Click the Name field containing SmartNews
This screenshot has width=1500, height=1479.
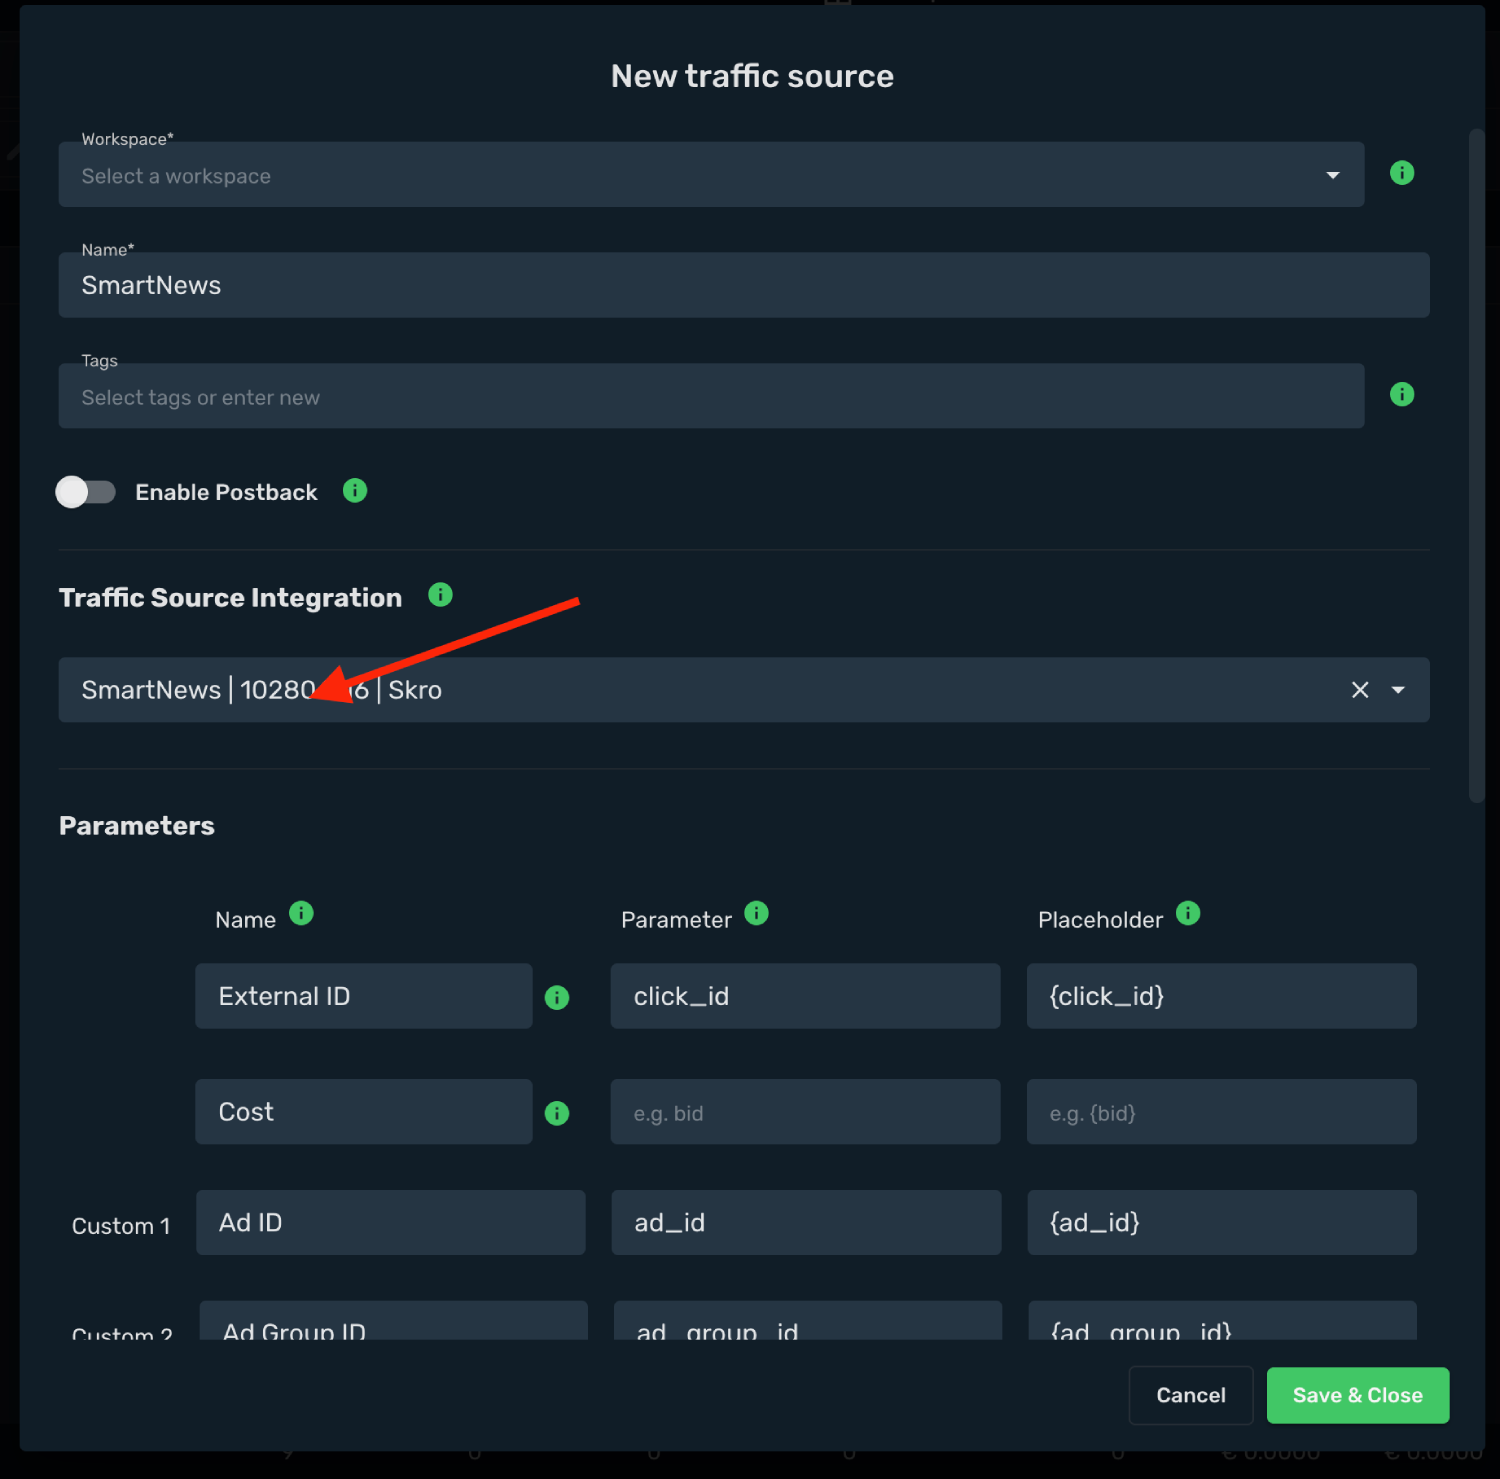(x=744, y=285)
